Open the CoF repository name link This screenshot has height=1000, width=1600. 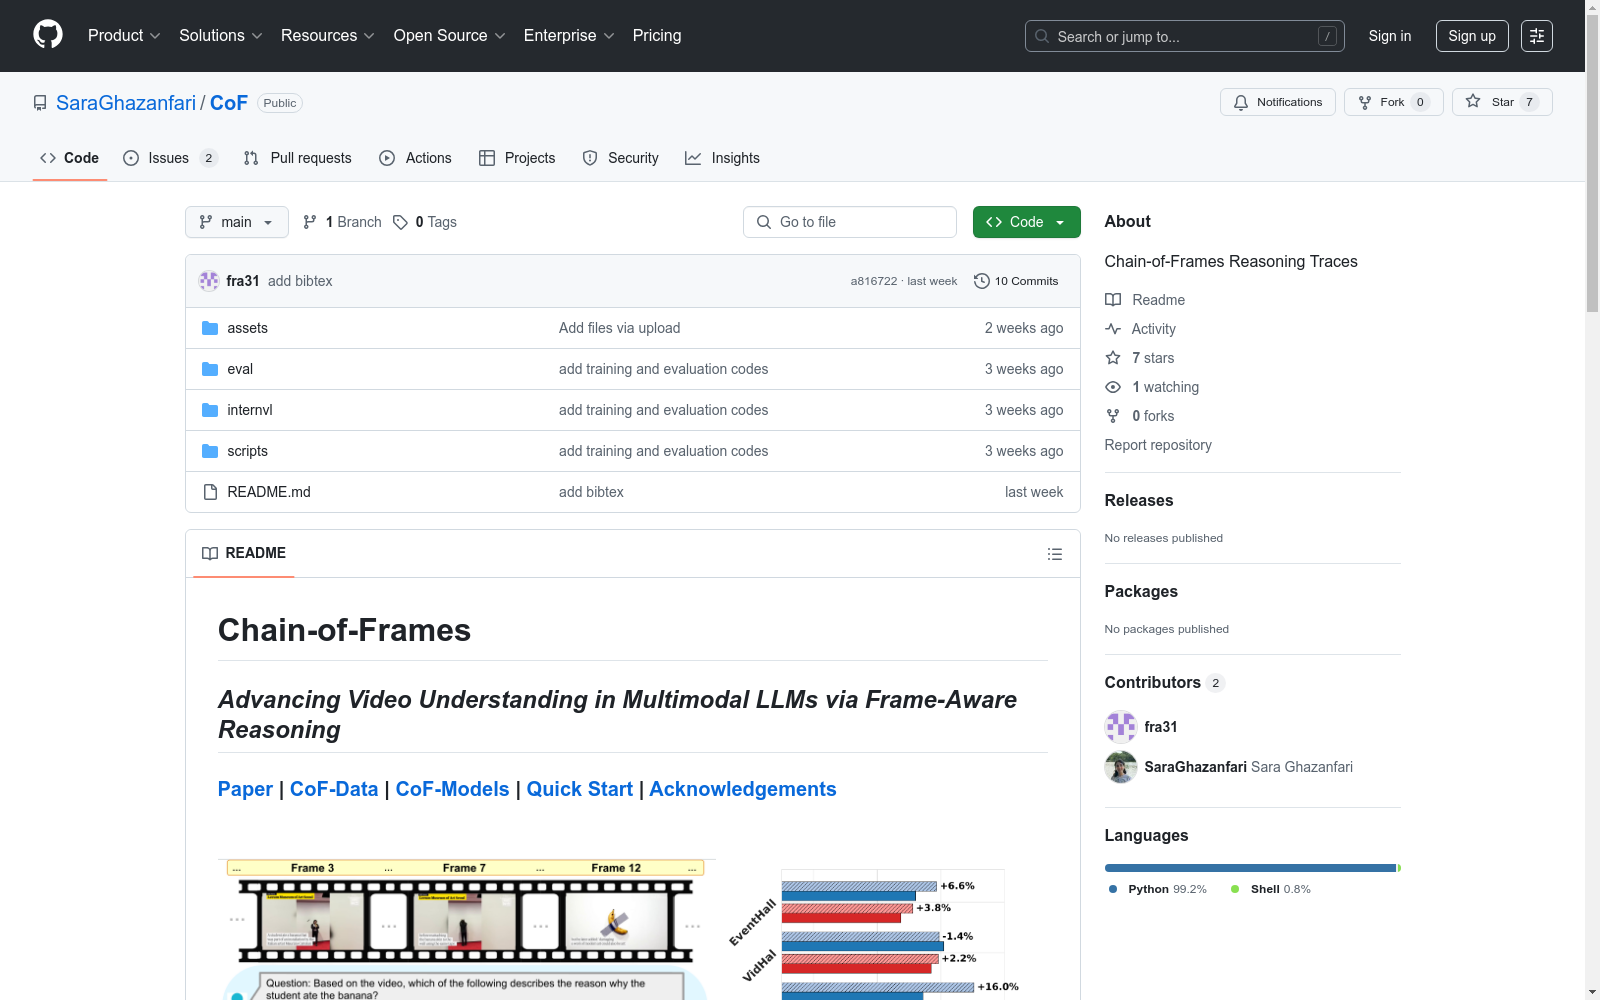[x=229, y=103]
